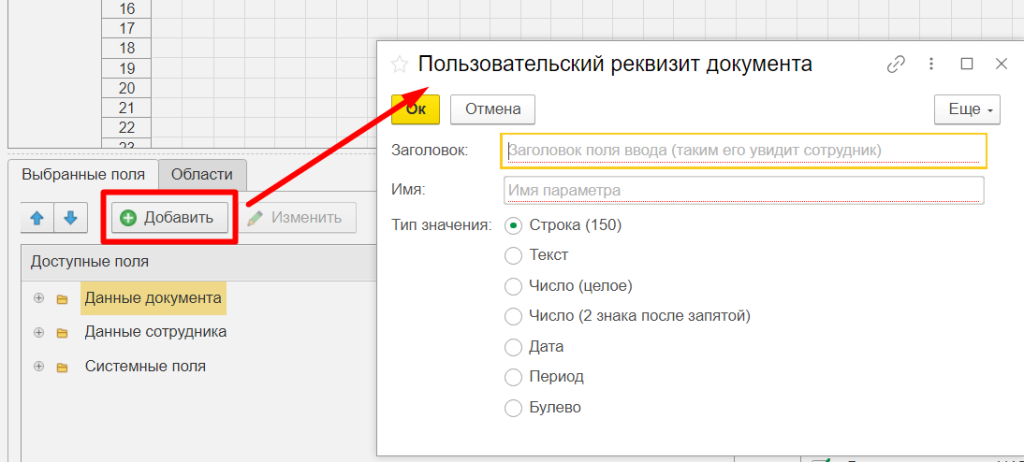1024x462 pixels.
Task: Open the three-dot dialog menu icon
Action: pos(932,64)
